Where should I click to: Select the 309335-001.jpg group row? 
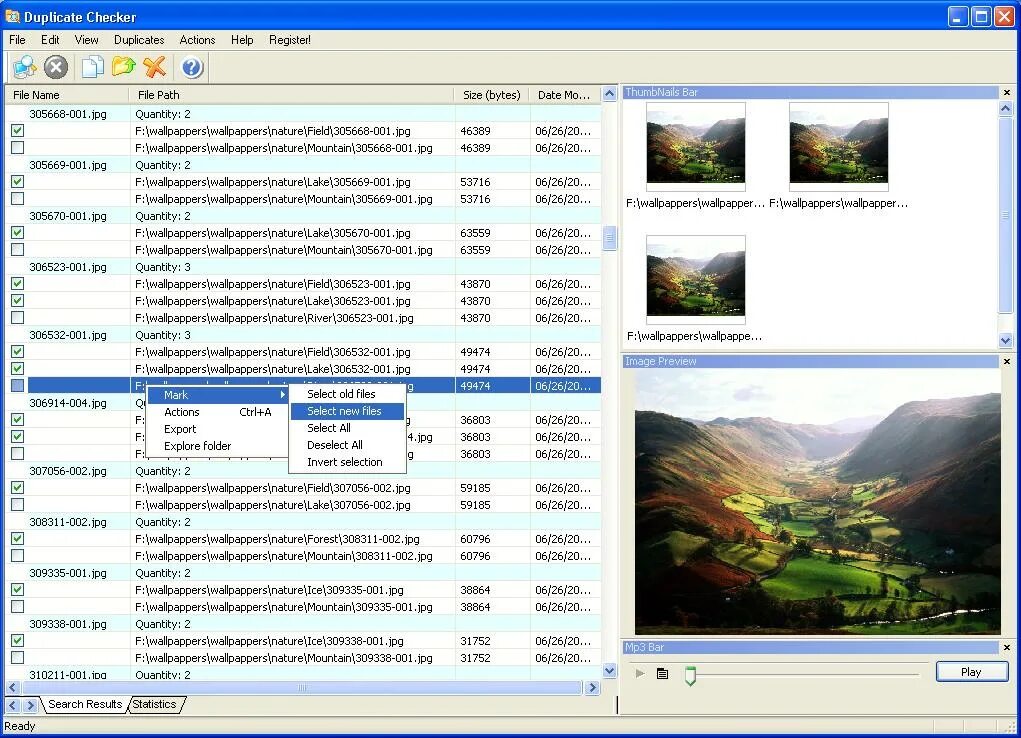coord(303,573)
